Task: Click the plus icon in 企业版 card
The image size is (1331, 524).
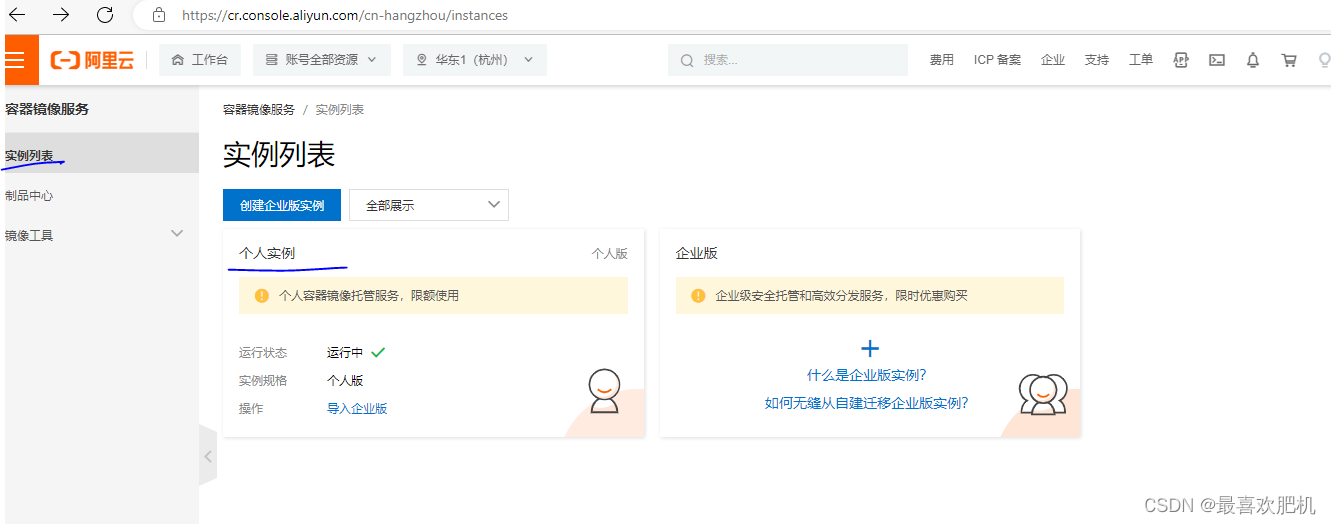Action: click(x=870, y=349)
